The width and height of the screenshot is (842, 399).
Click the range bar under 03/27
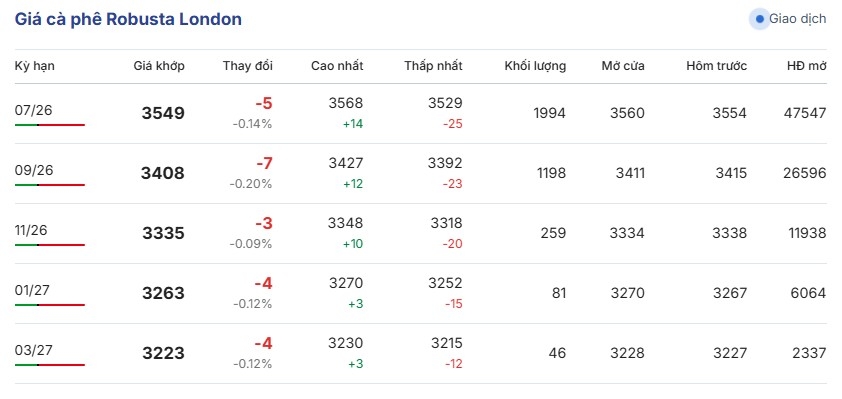50,365
